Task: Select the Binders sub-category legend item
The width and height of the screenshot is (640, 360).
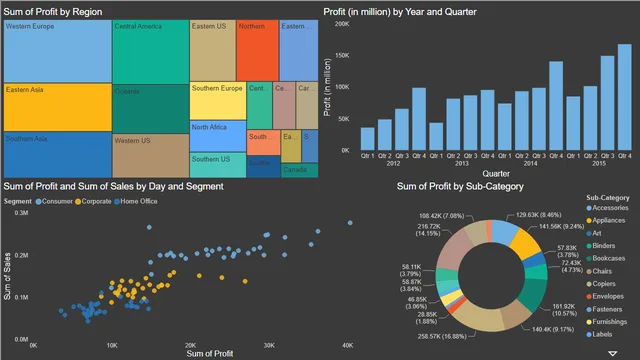Action: [x=600, y=246]
